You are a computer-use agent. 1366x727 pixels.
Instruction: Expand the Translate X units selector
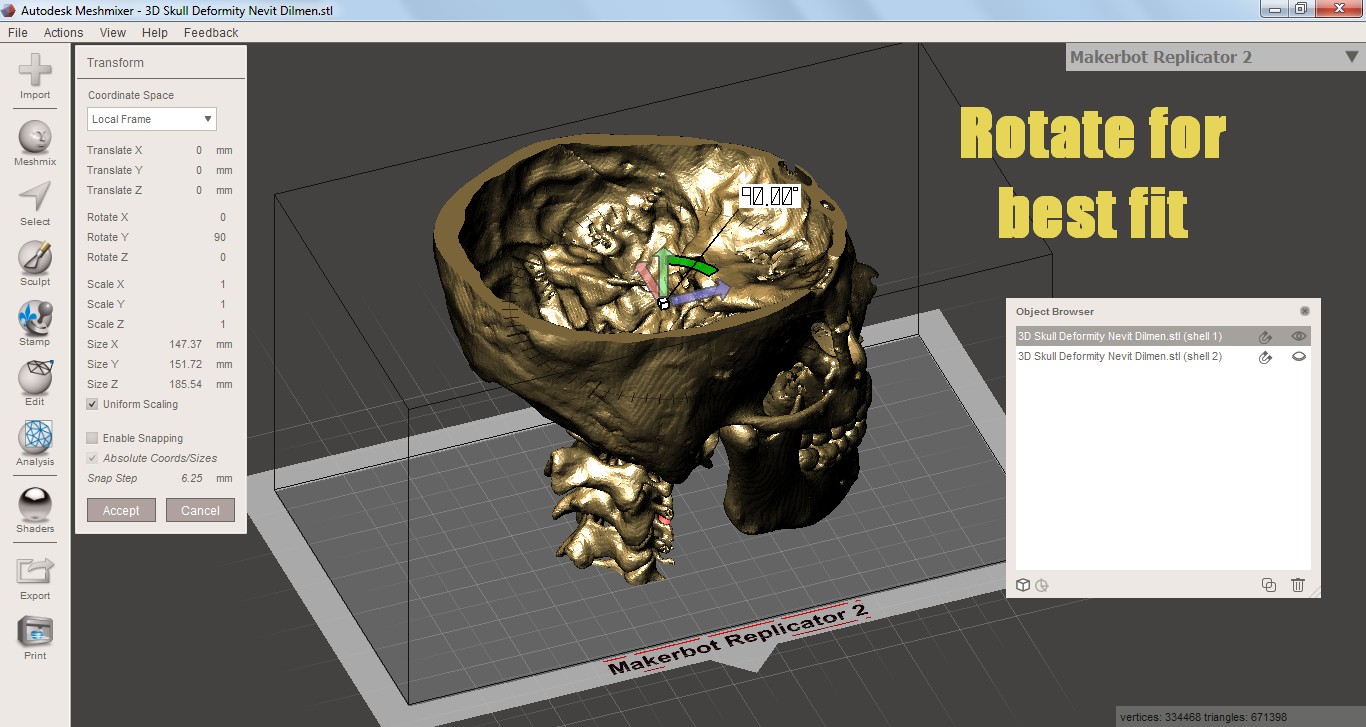click(x=224, y=150)
